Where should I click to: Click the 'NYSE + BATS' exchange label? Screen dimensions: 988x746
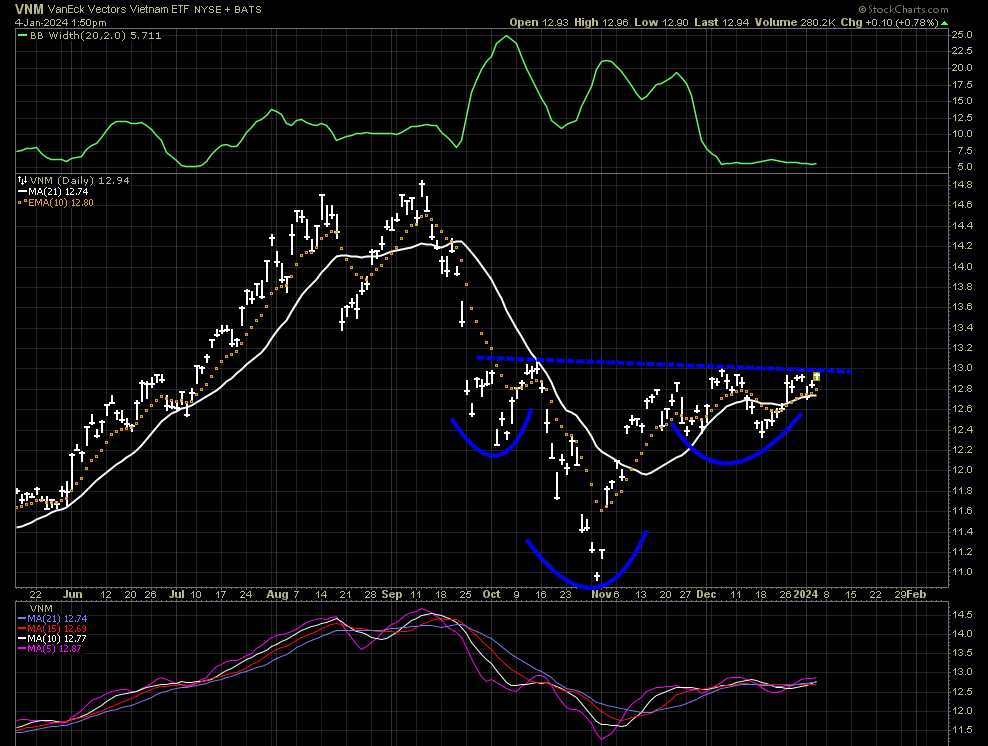(227, 9)
